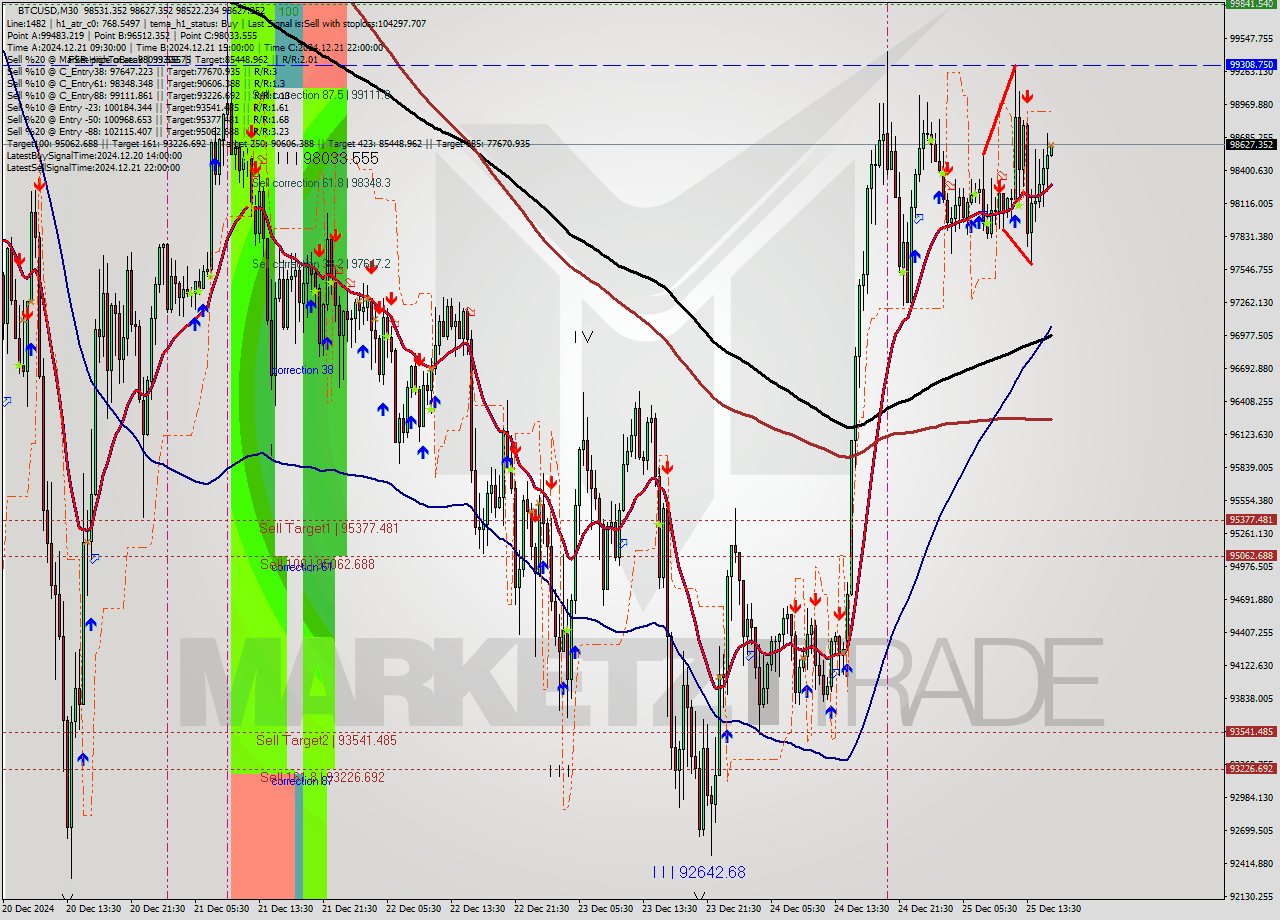Click the 95839.005 price axis label
This screenshot has width=1280, height=920.
(x=1251, y=467)
